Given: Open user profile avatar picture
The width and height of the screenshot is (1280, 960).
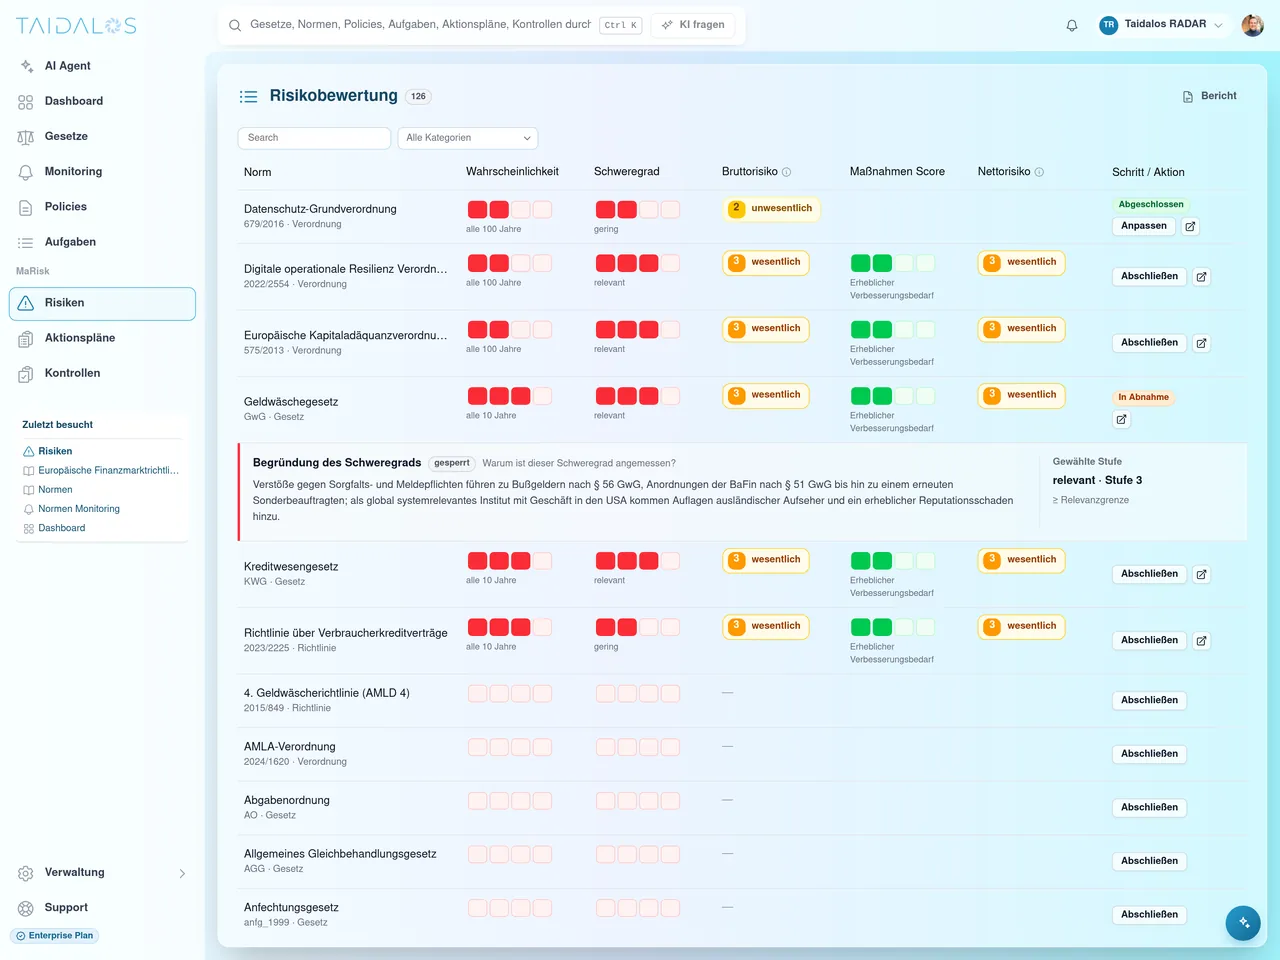Looking at the screenshot, I should (1252, 26).
